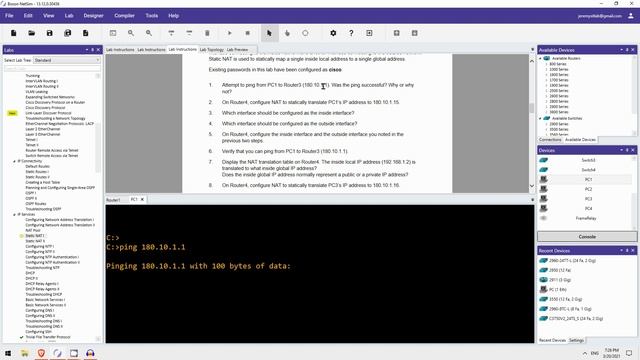Collapse Available Routers tree node
640x360 pixels.
click(x=540, y=58)
